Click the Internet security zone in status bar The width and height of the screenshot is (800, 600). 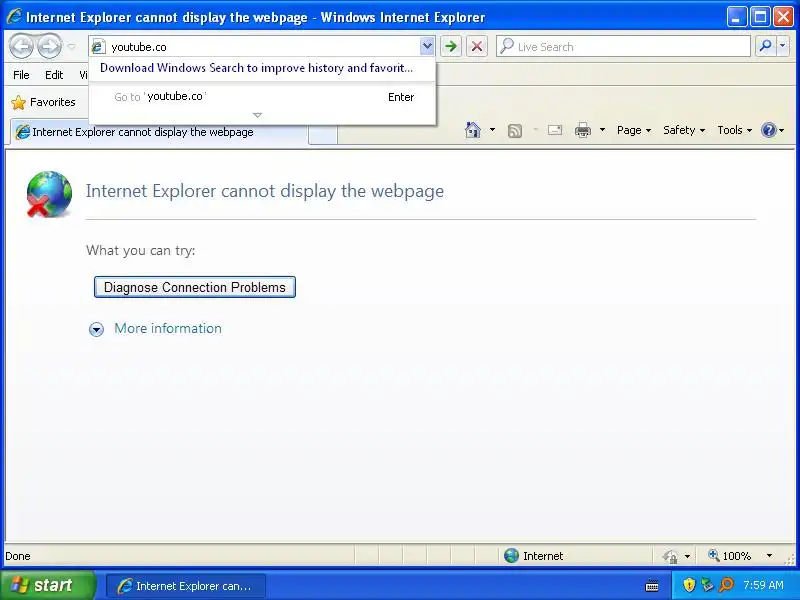click(534, 556)
